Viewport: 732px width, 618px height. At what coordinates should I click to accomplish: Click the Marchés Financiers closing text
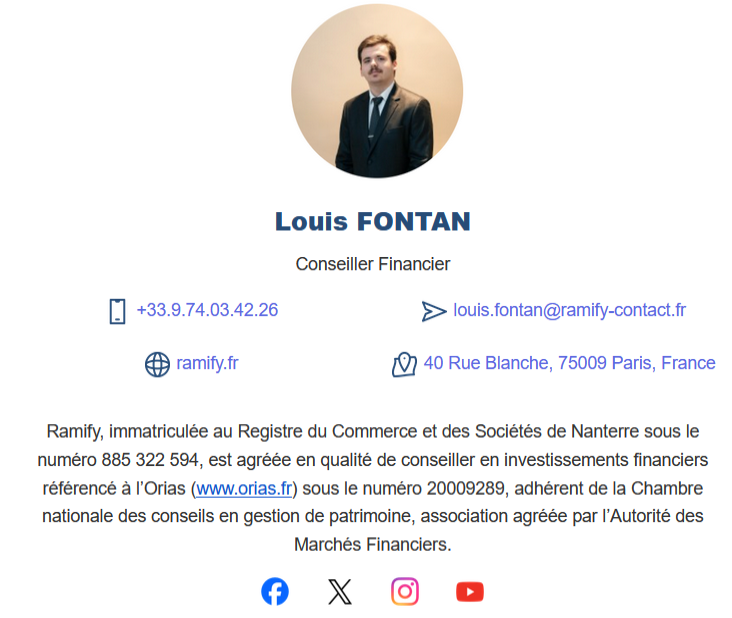coord(373,545)
